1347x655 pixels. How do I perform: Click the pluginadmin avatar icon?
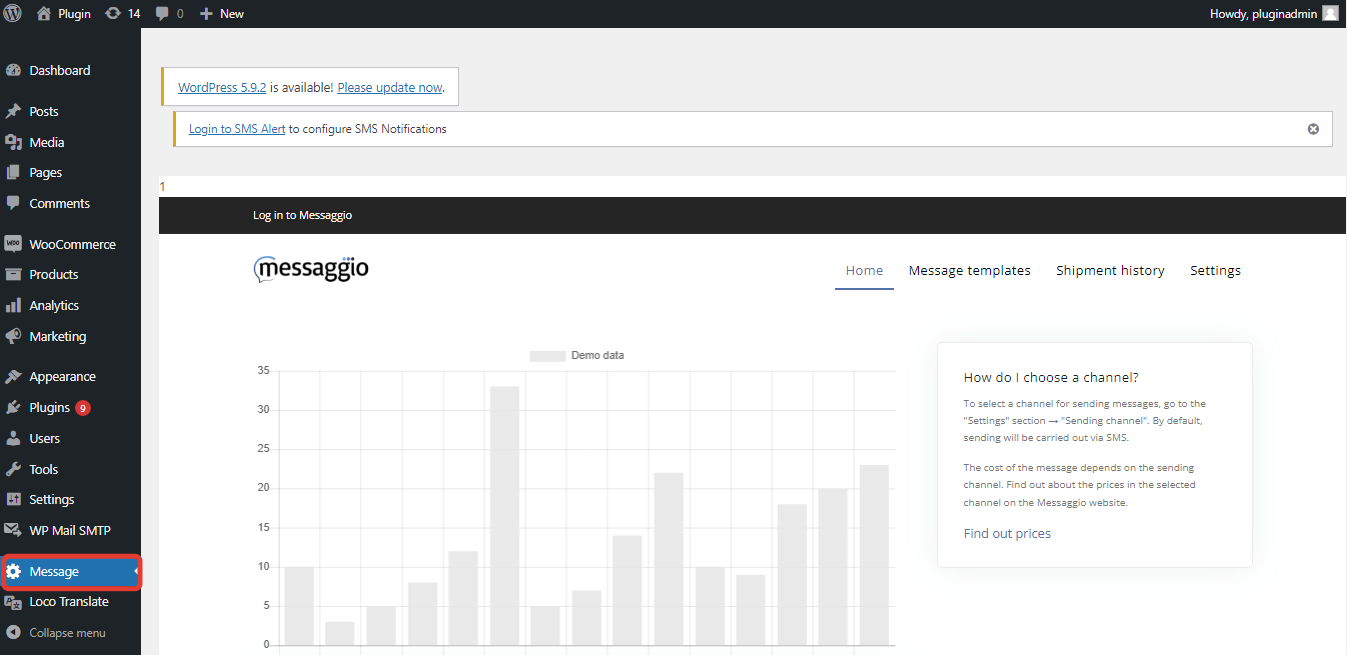(x=1330, y=13)
